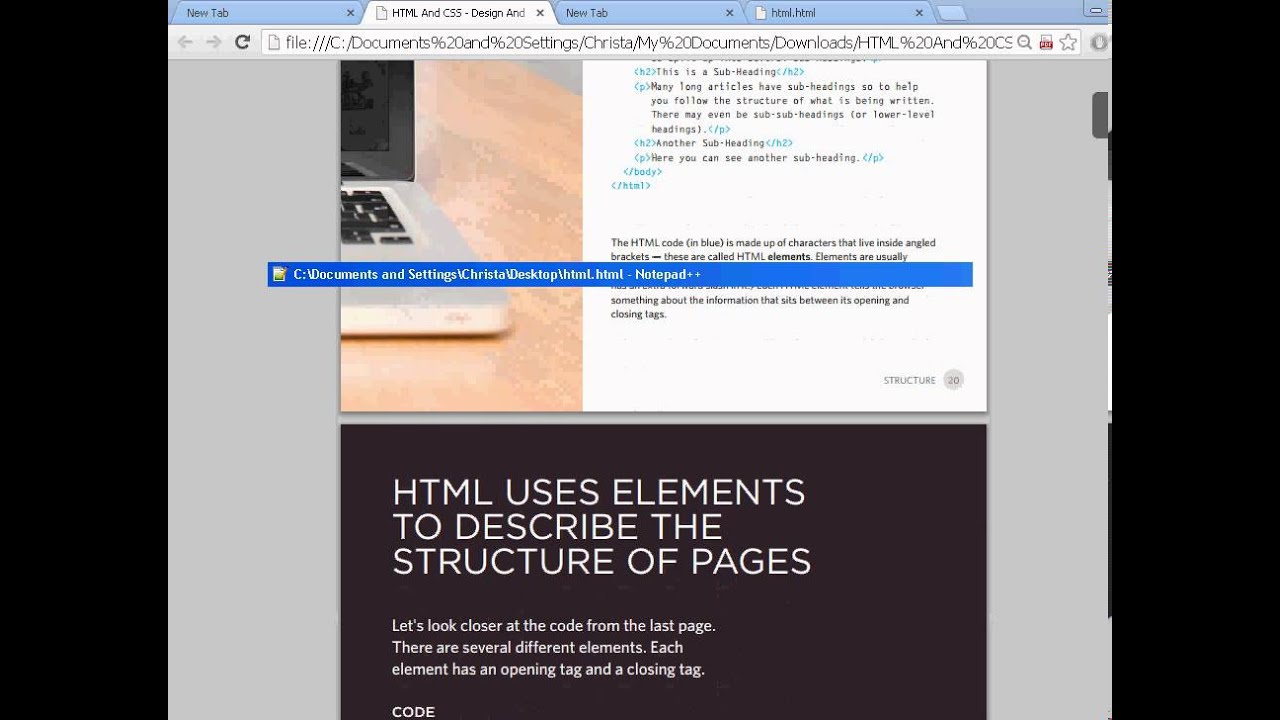Go back using the browser back arrow
Image resolution: width=1280 pixels, height=720 pixels.
click(185, 42)
